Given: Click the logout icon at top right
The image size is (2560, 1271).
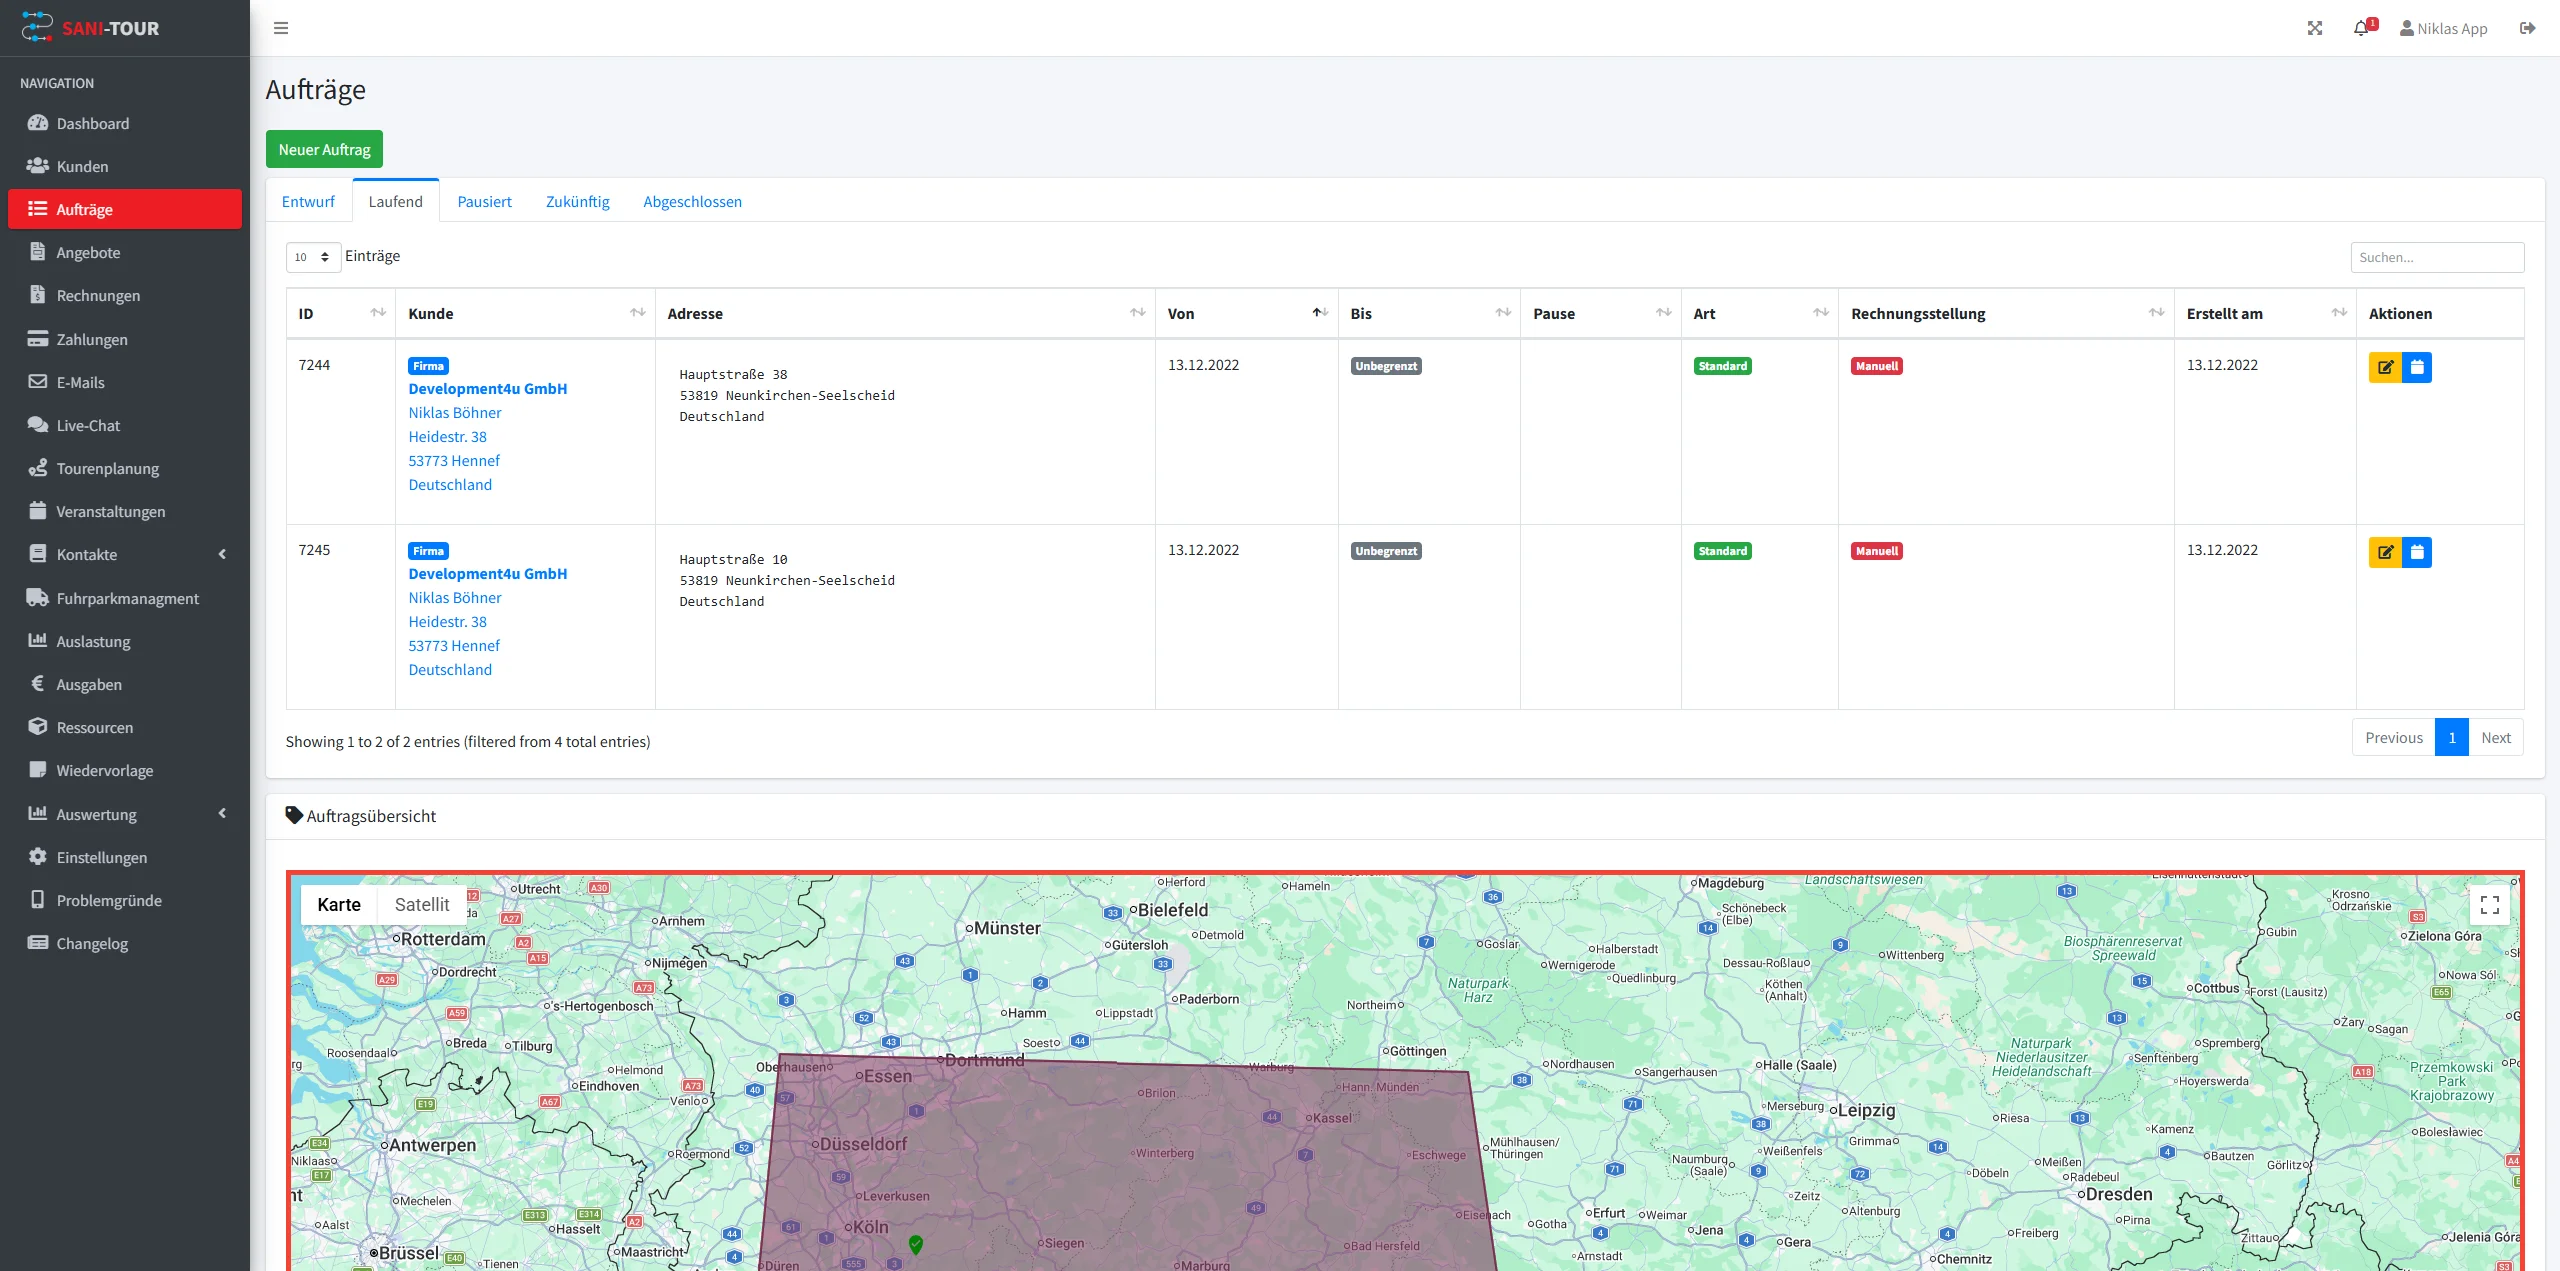Looking at the screenshot, I should coord(2528,28).
